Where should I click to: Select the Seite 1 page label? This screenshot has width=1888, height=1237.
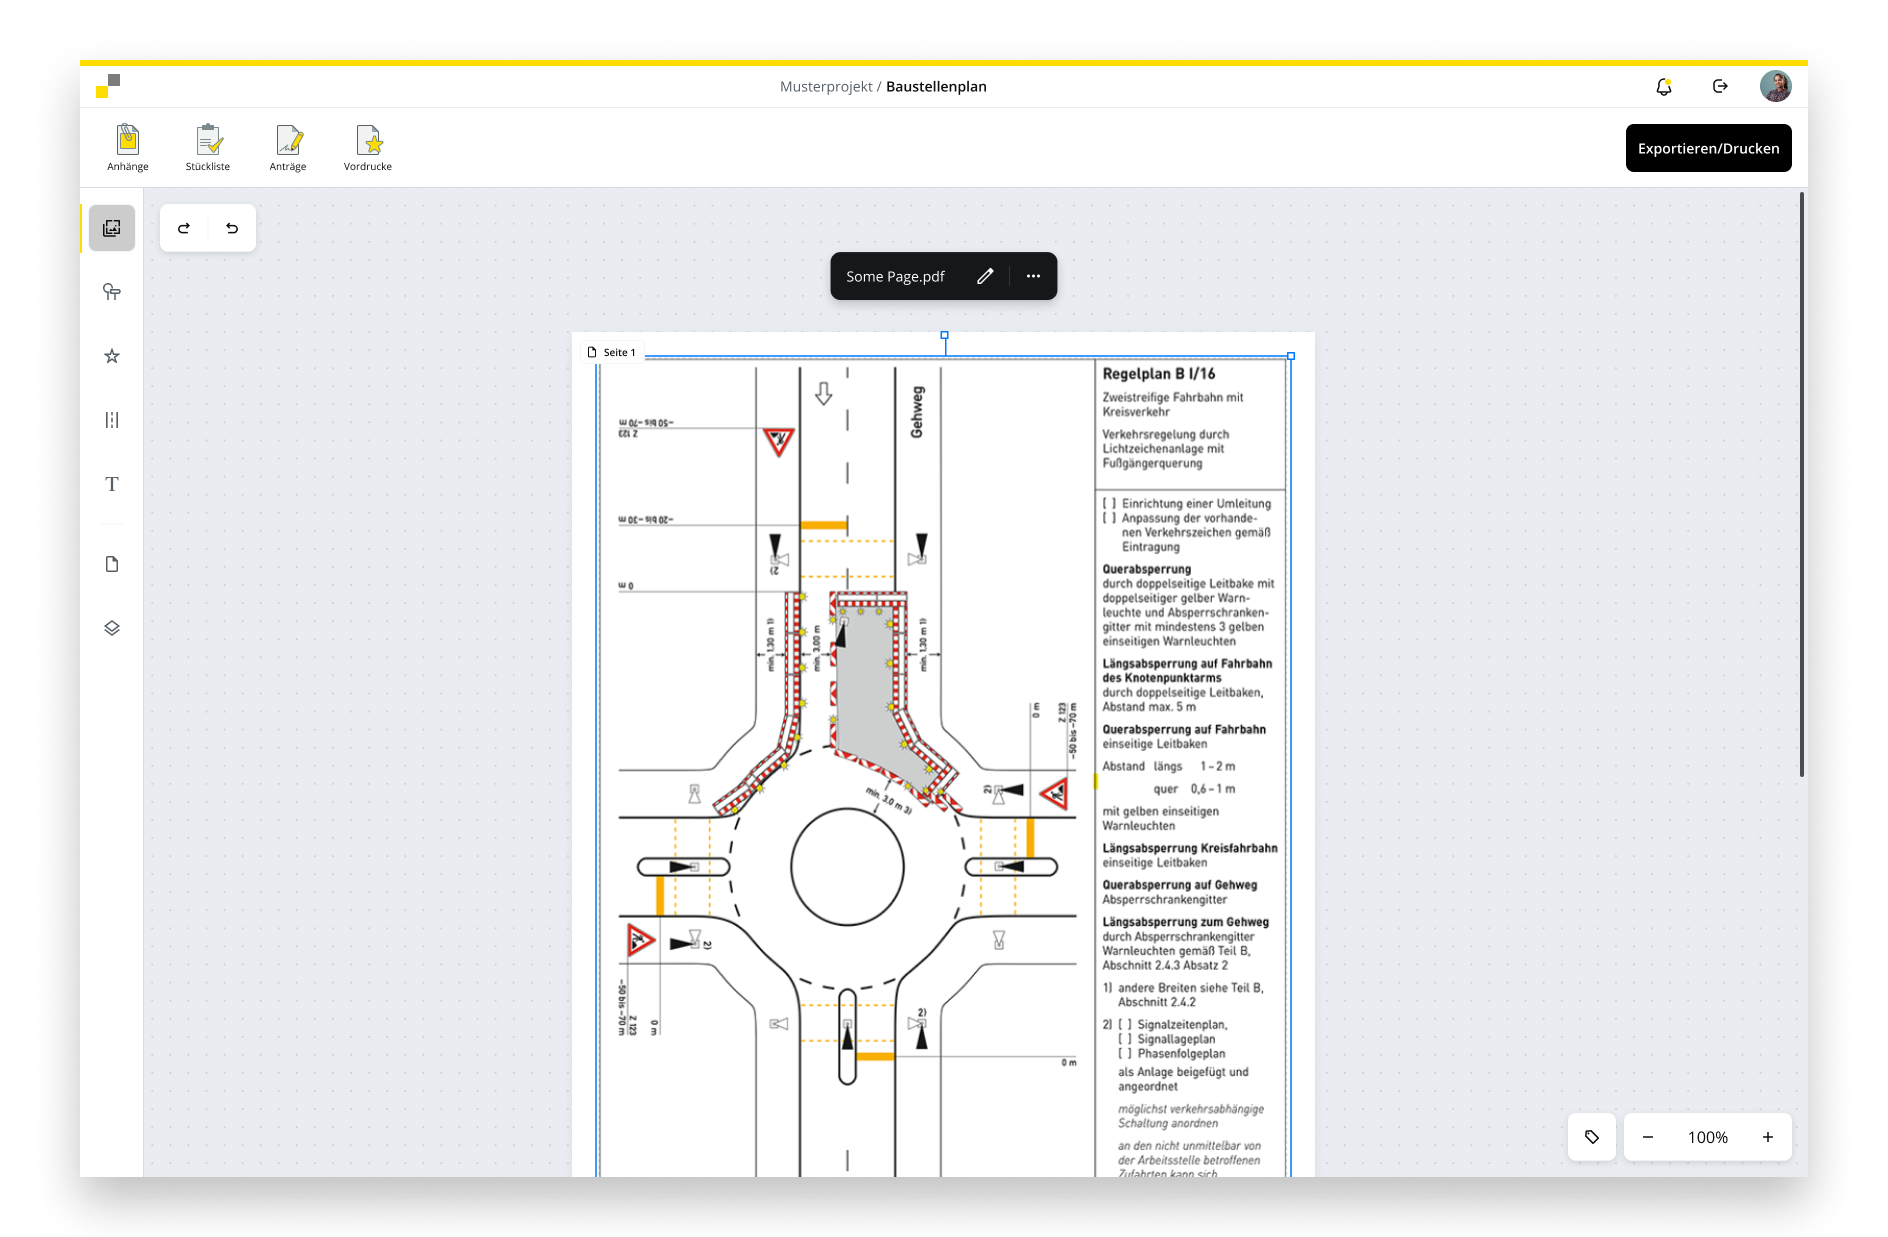click(x=612, y=352)
